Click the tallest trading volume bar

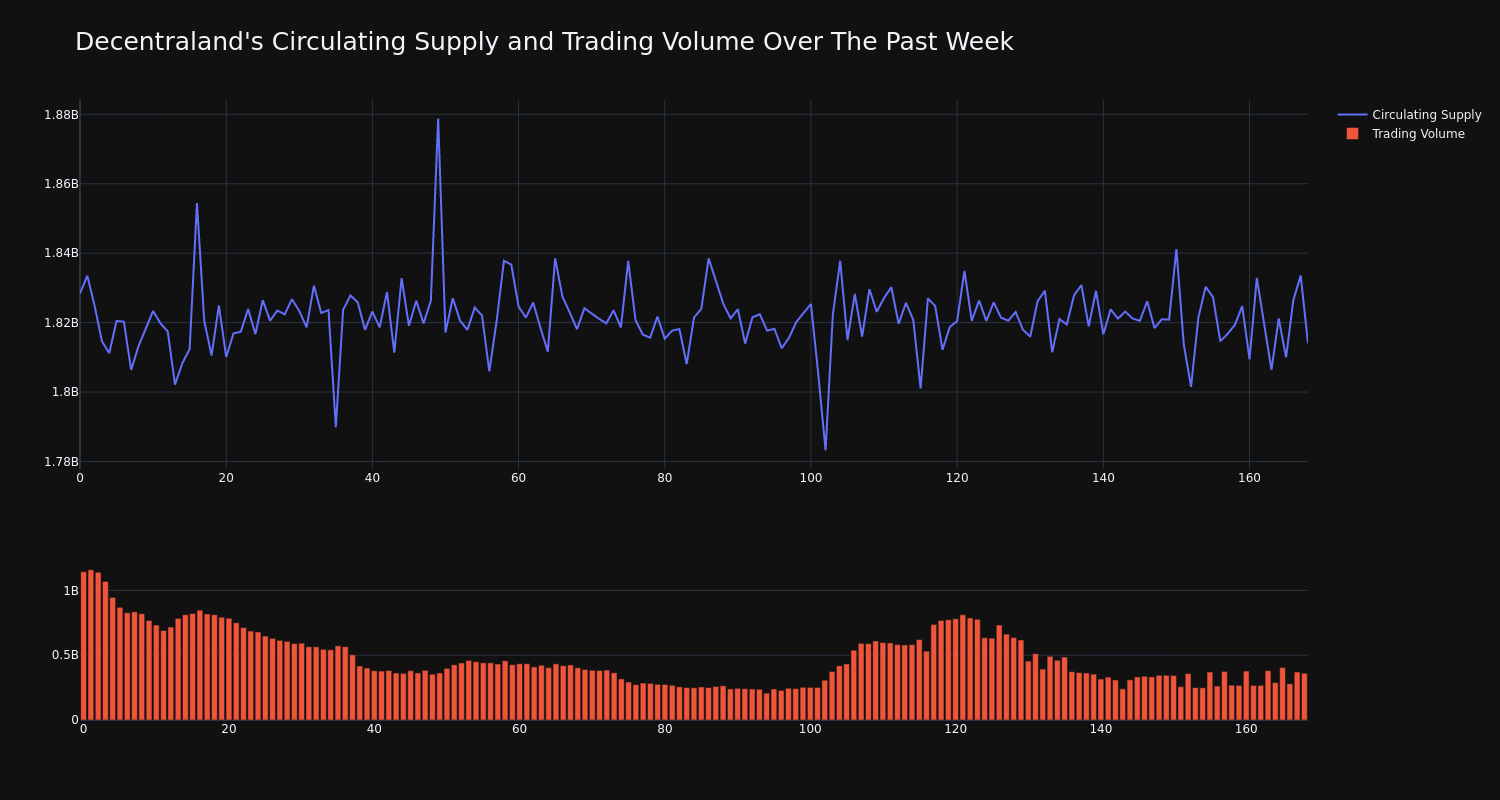pos(91,645)
